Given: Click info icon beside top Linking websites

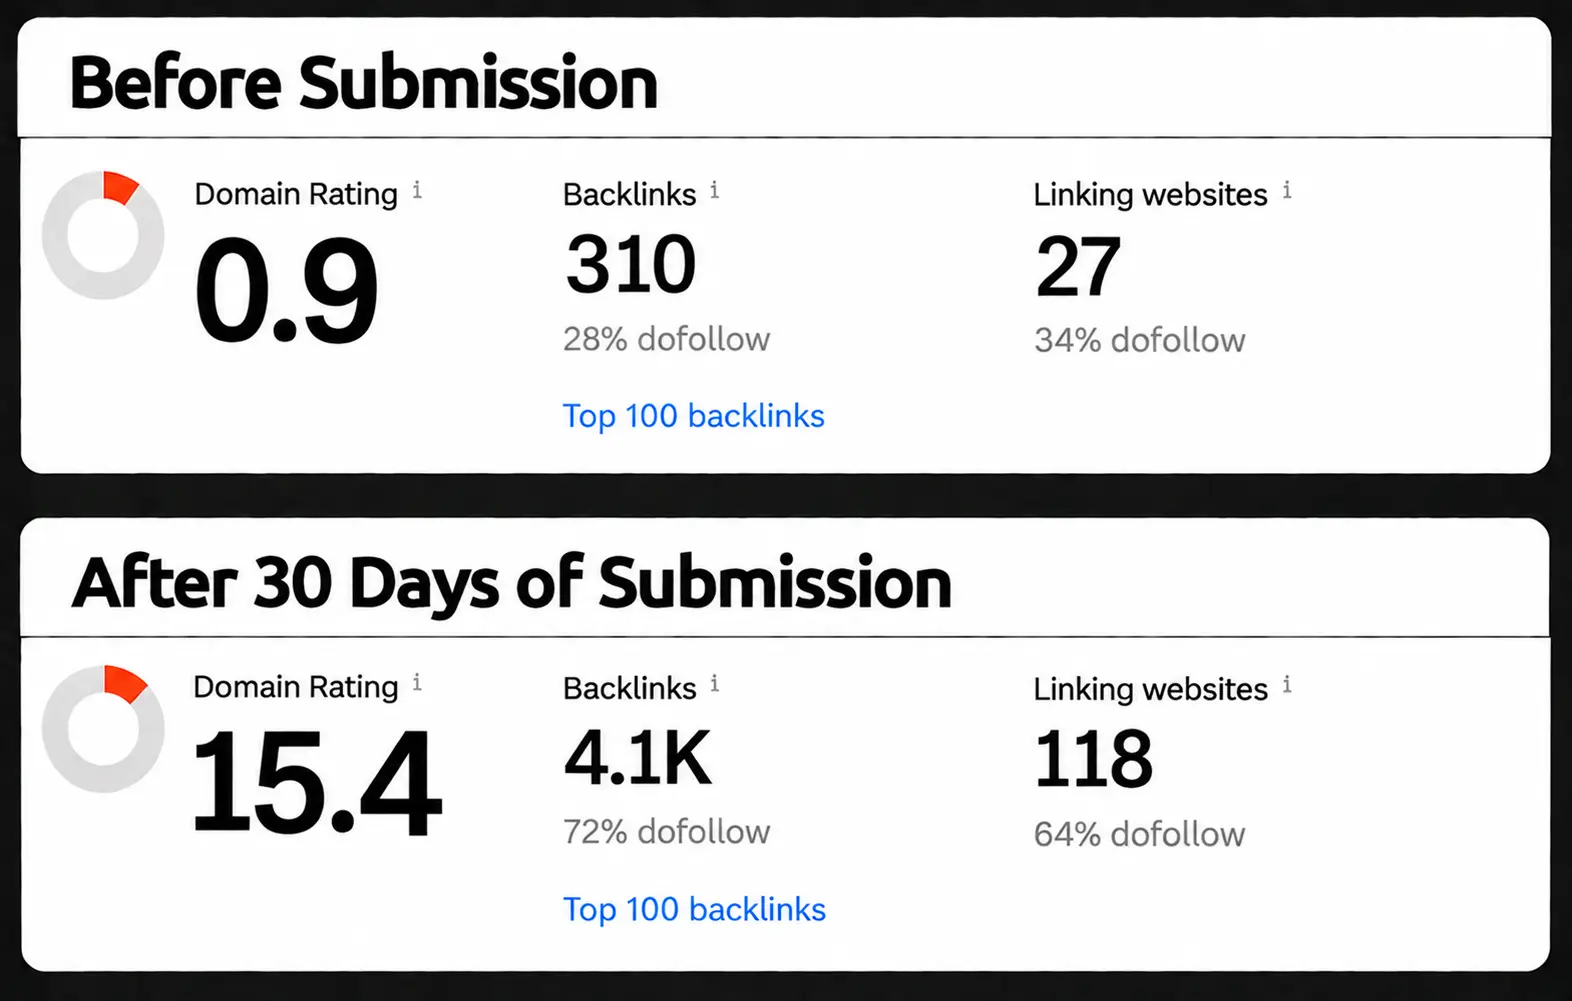Looking at the screenshot, I should [1287, 189].
